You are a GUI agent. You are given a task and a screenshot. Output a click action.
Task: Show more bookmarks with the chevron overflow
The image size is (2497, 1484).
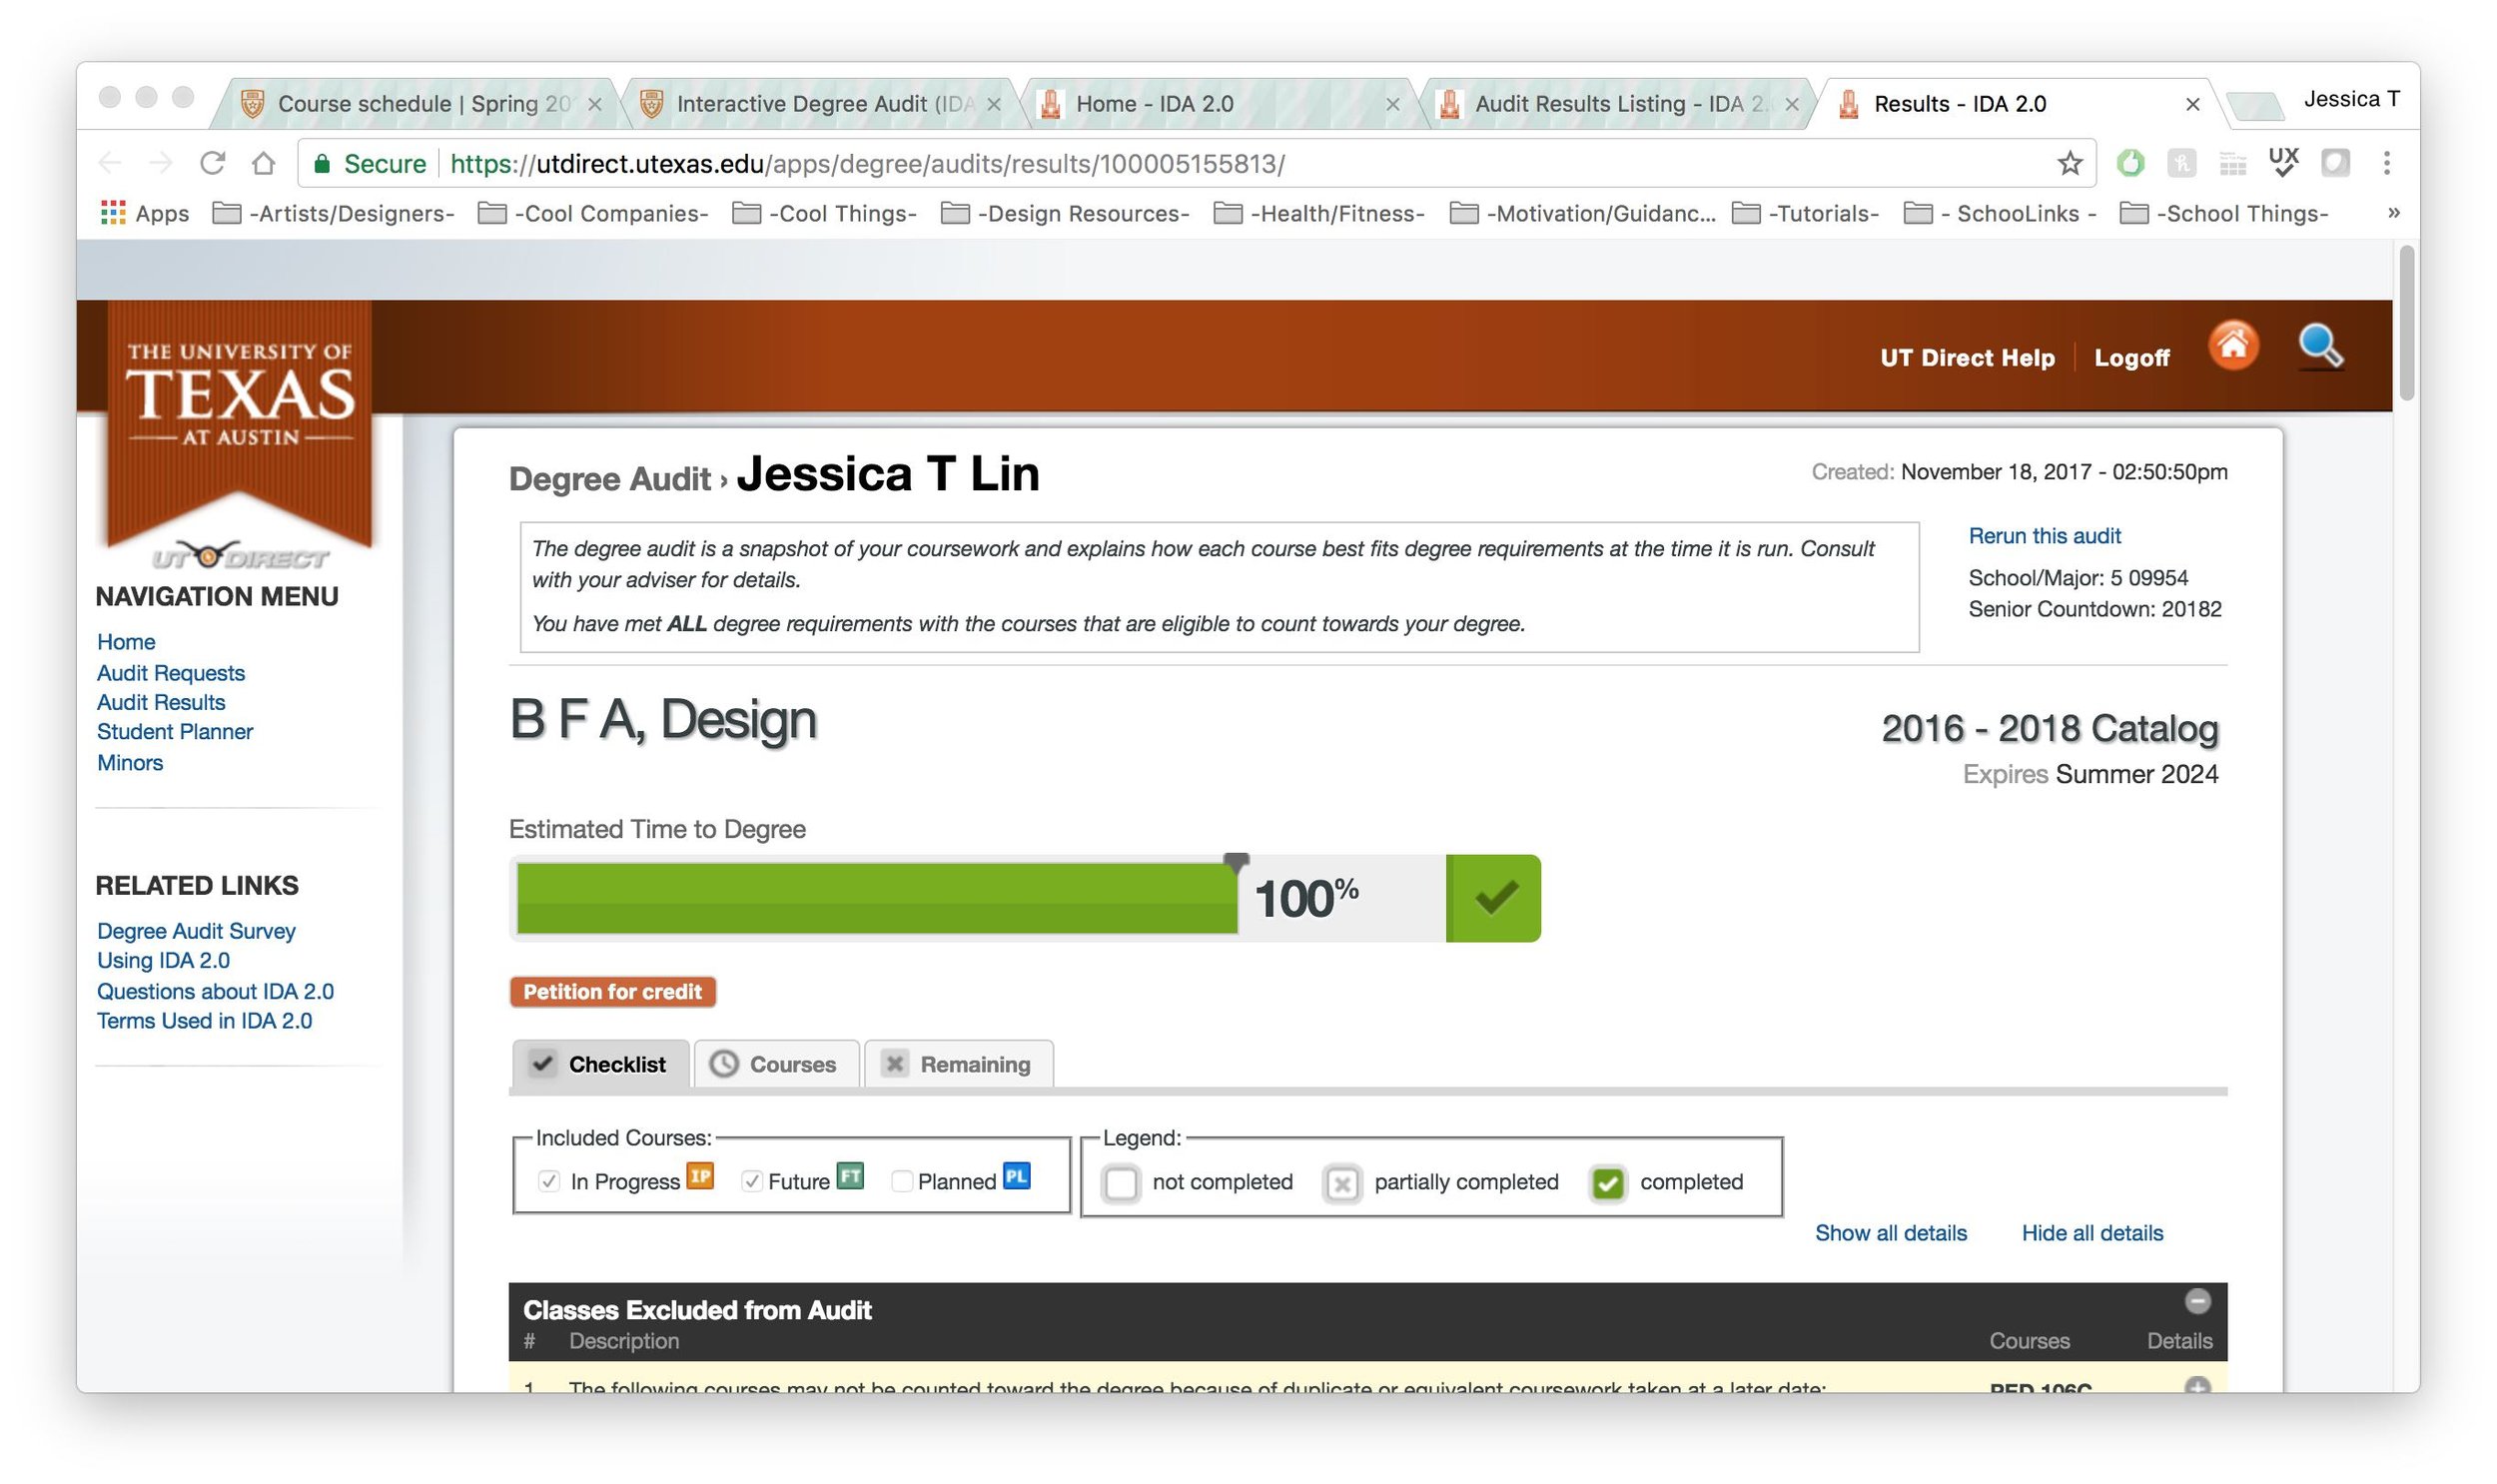click(x=2393, y=212)
